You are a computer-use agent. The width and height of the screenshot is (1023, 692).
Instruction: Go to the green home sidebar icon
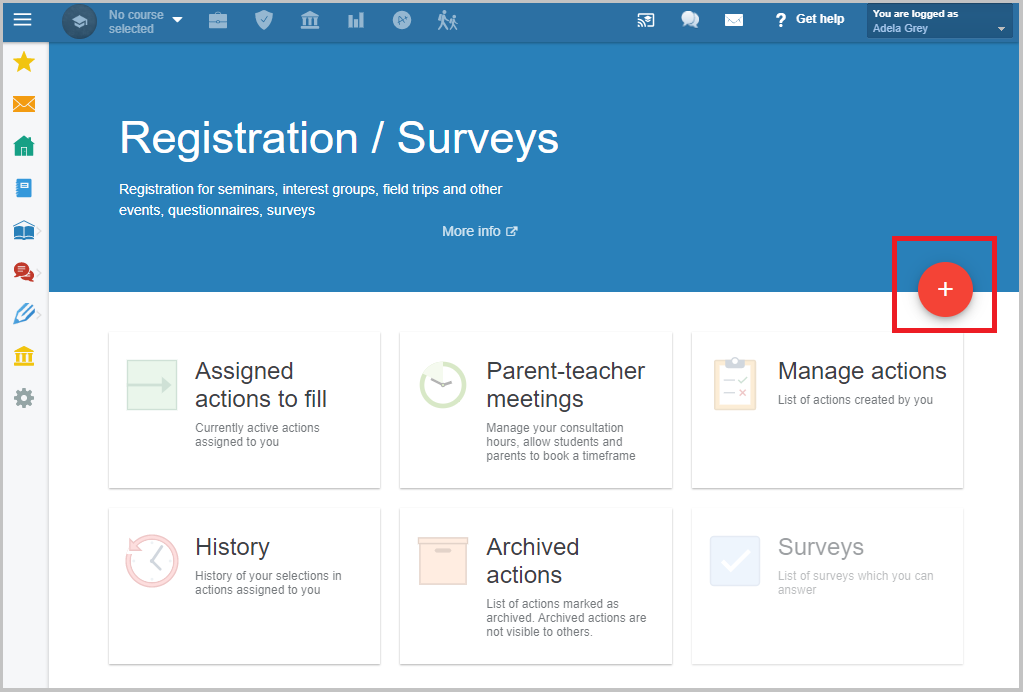24,146
